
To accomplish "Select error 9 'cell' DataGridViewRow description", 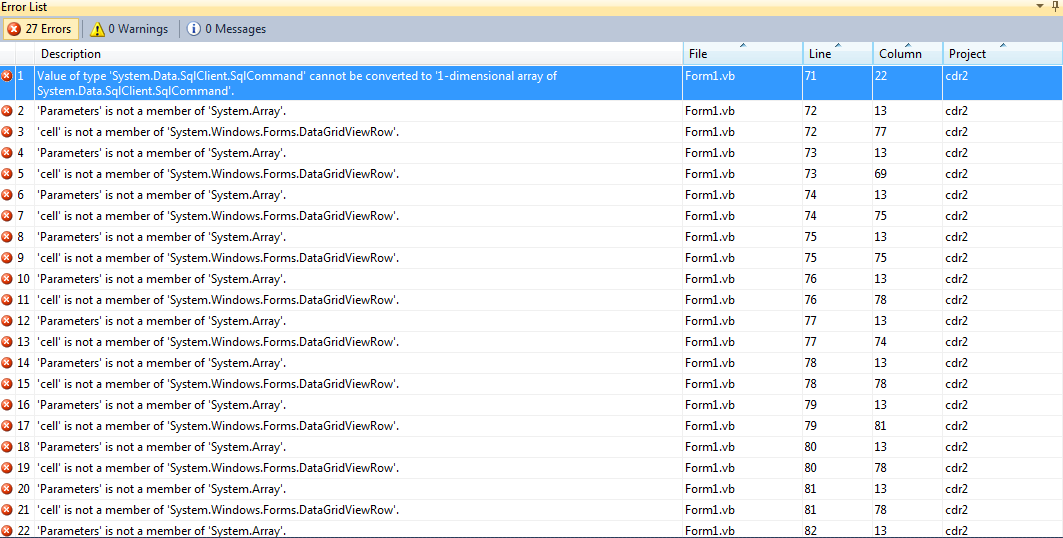I will [218, 257].
